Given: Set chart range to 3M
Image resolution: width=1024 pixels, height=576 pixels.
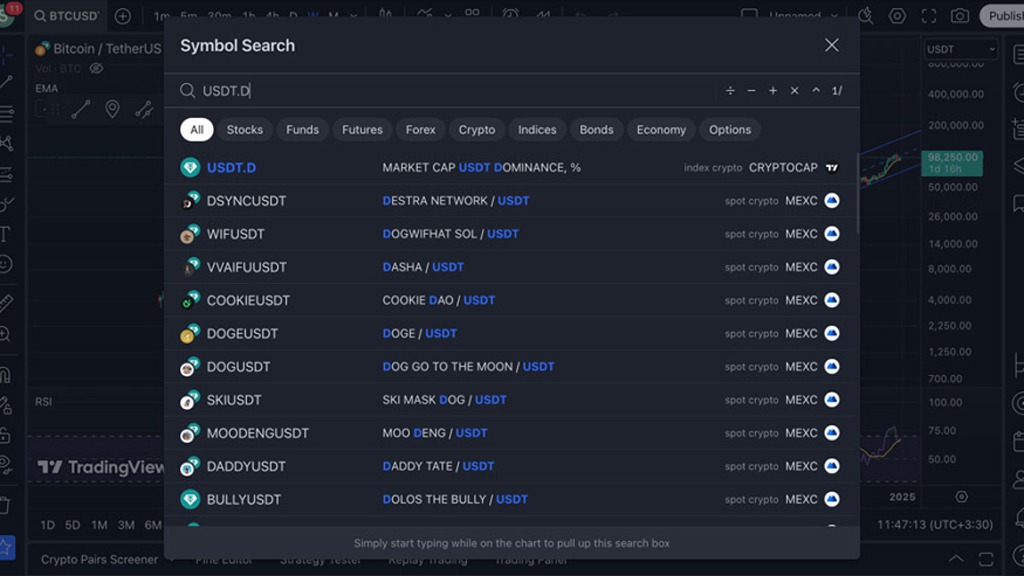Looking at the screenshot, I should click(x=126, y=525).
